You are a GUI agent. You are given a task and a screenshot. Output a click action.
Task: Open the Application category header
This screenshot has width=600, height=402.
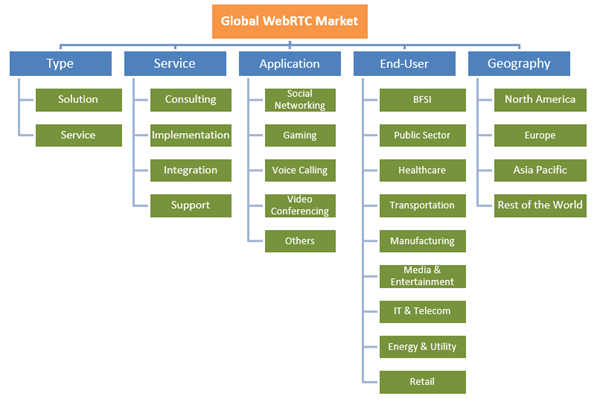tap(290, 64)
